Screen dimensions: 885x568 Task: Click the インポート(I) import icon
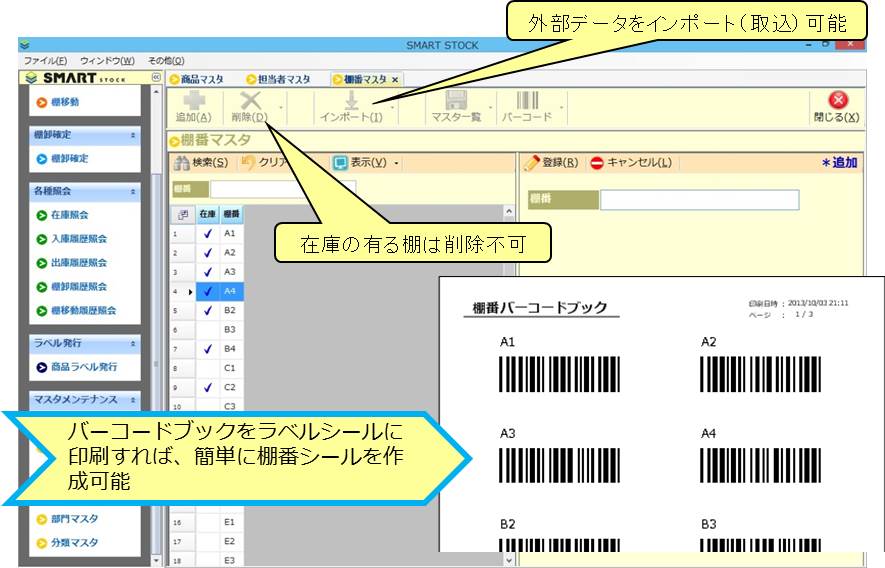tap(351, 107)
